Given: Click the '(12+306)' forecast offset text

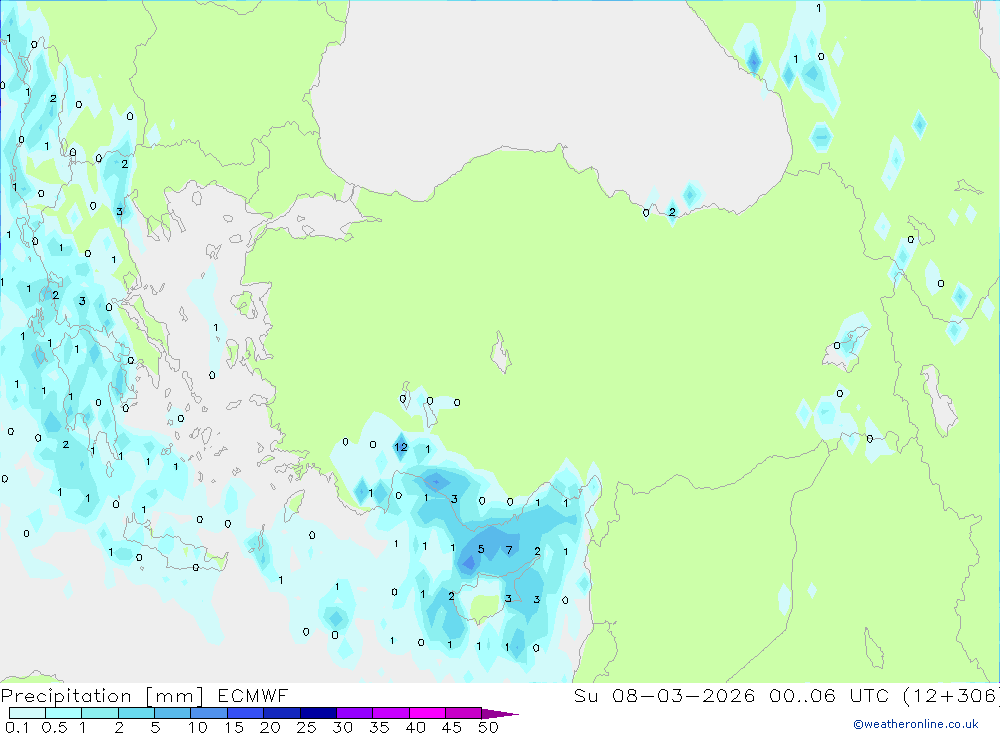Looking at the screenshot, I should 951,695.
